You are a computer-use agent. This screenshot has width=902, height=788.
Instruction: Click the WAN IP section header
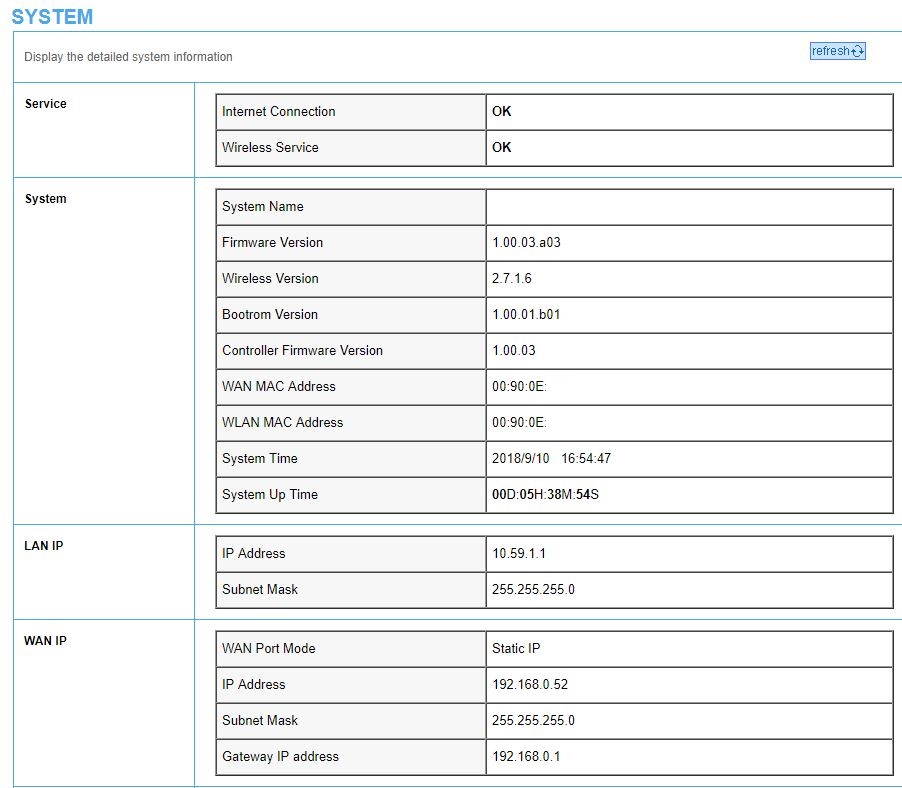pos(45,641)
